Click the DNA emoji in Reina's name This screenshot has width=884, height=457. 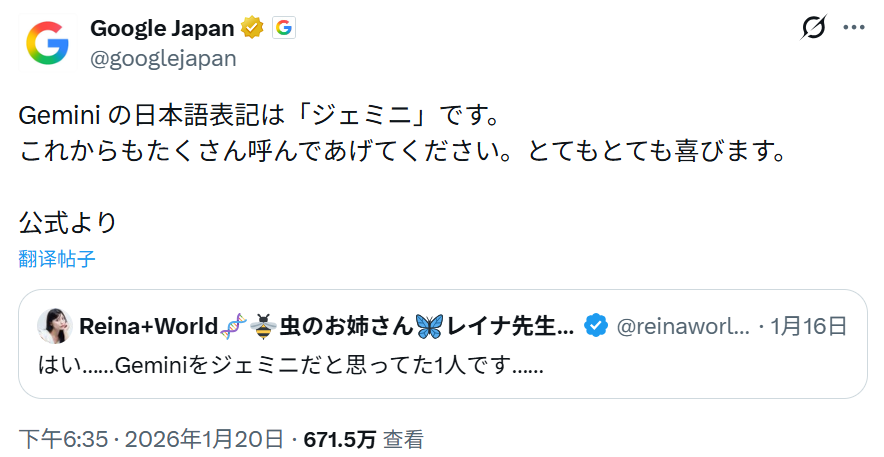[x=234, y=326]
